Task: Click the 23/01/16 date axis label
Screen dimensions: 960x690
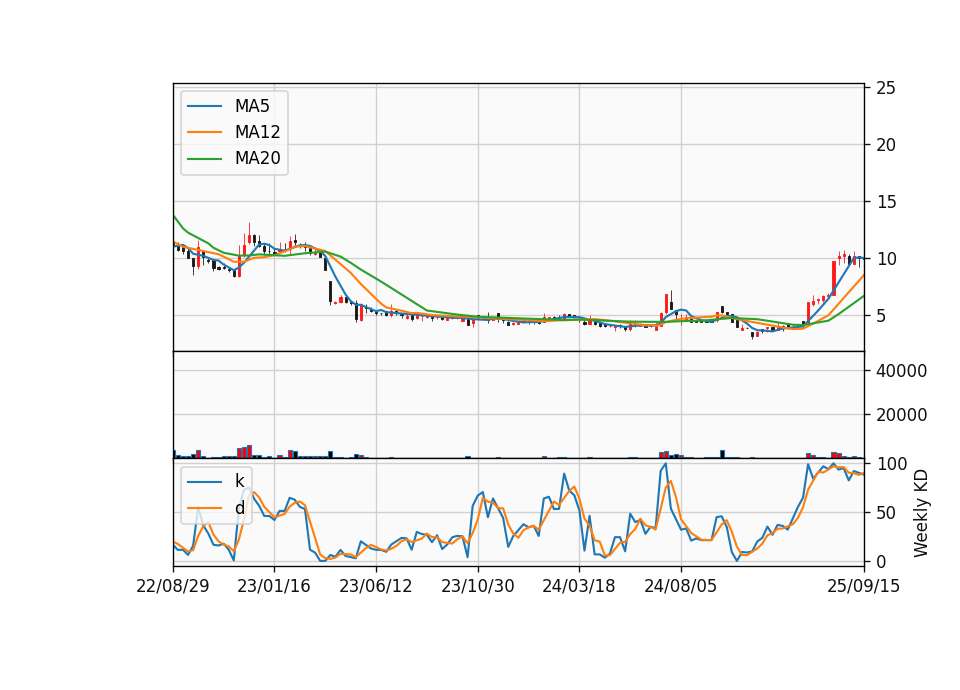Action: tap(274, 586)
